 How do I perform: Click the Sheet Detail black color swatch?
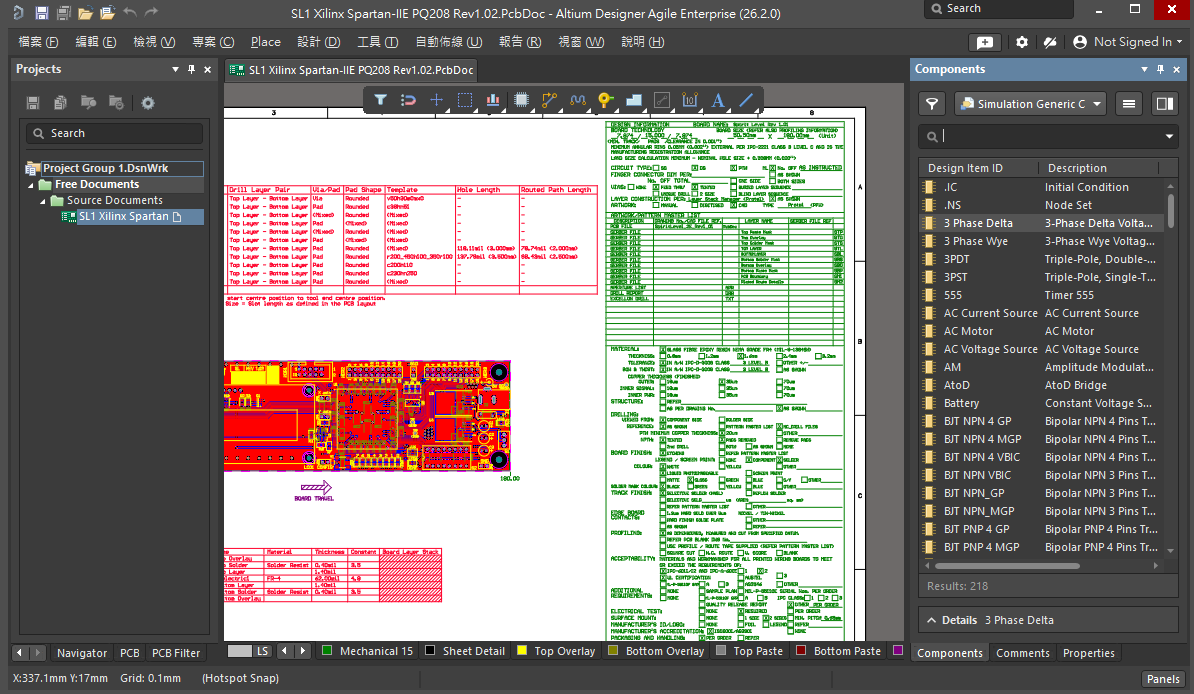click(430, 651)
